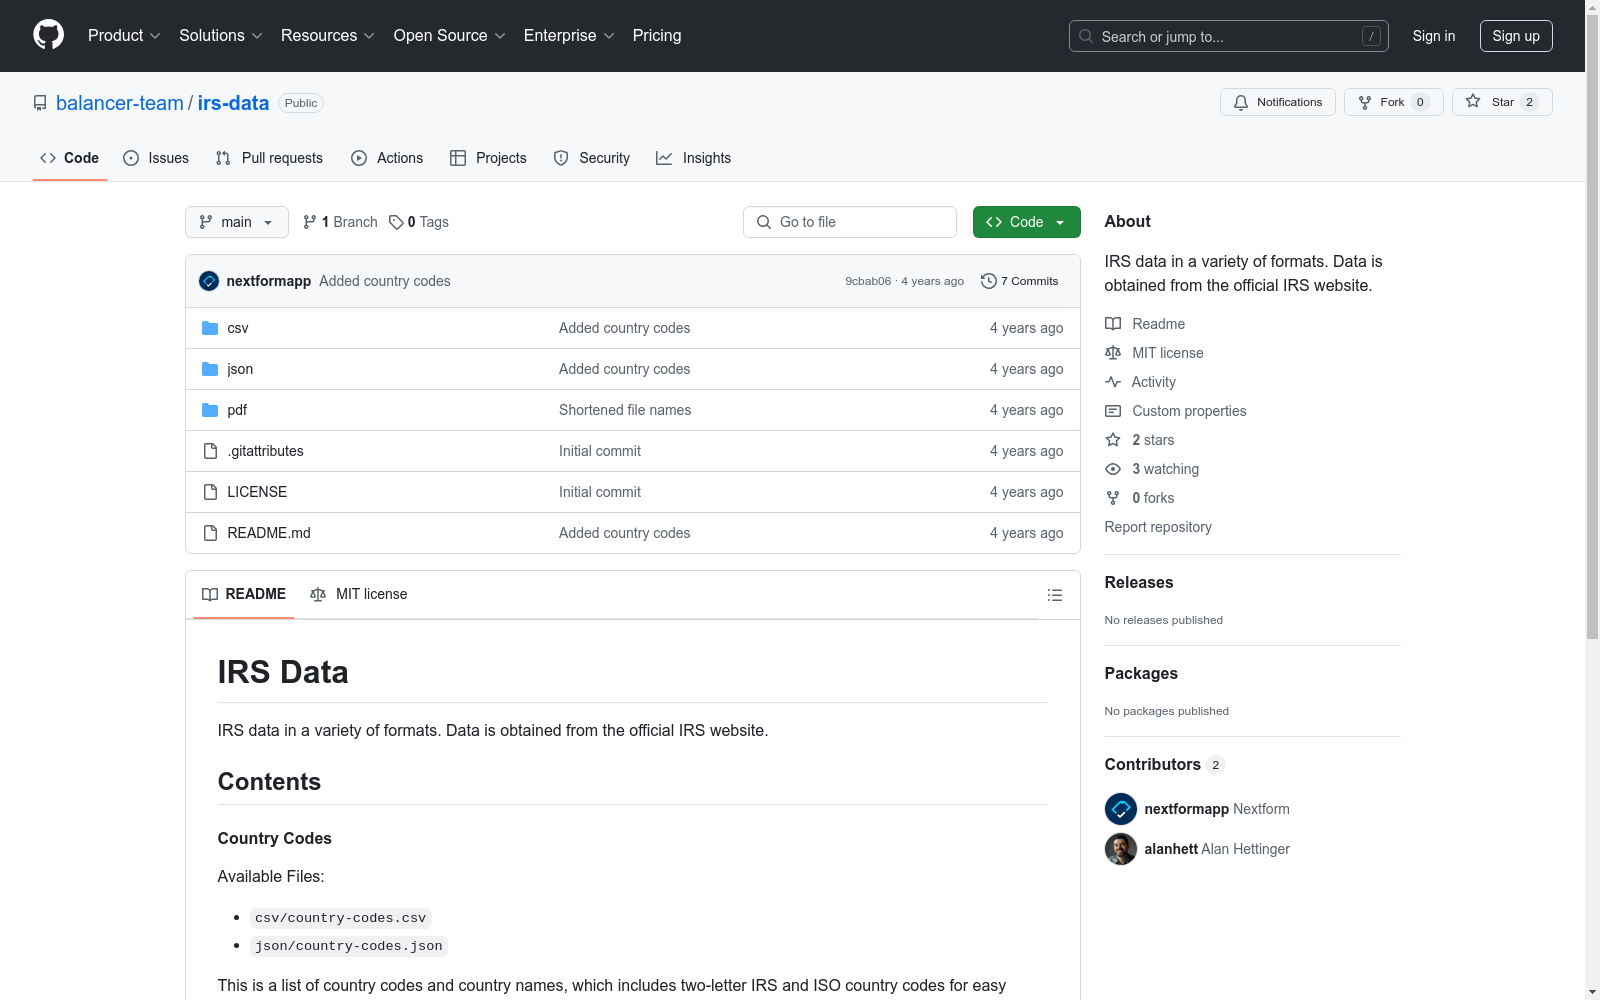Expand the Solutions menu

click(221, 36)
